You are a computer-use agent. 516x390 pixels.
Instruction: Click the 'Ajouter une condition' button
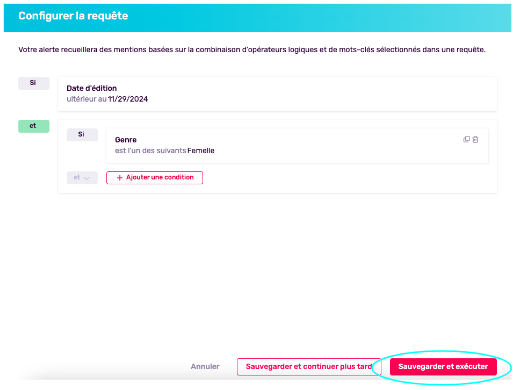(154, 178)
